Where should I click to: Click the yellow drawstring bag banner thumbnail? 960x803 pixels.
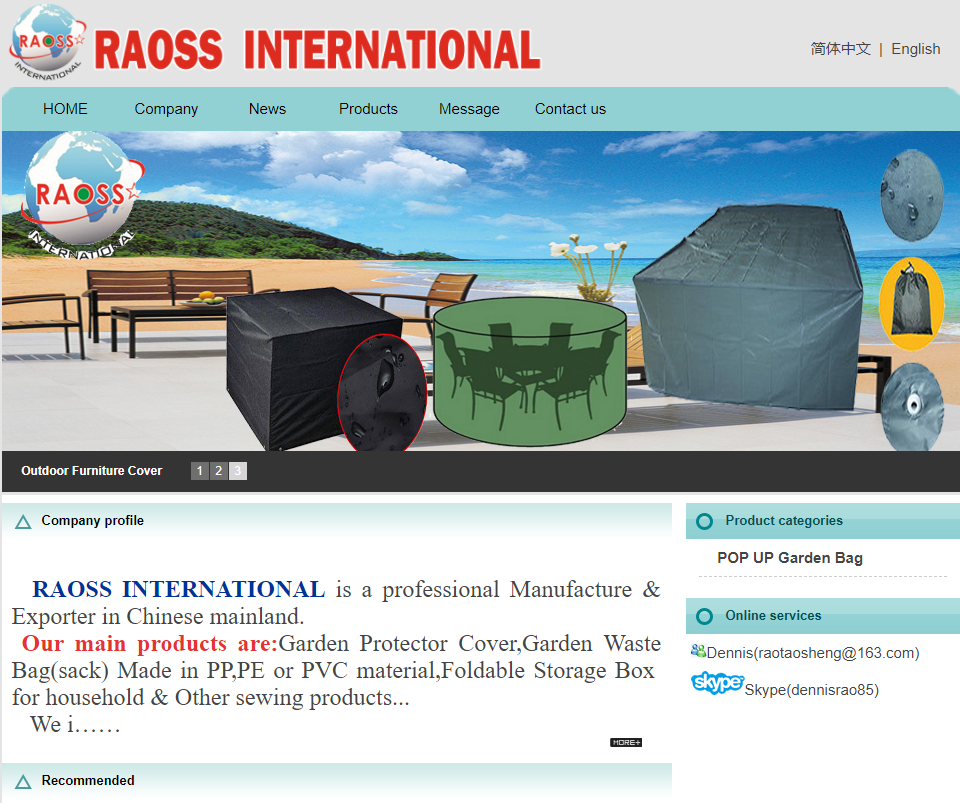[x=911, y=305]
